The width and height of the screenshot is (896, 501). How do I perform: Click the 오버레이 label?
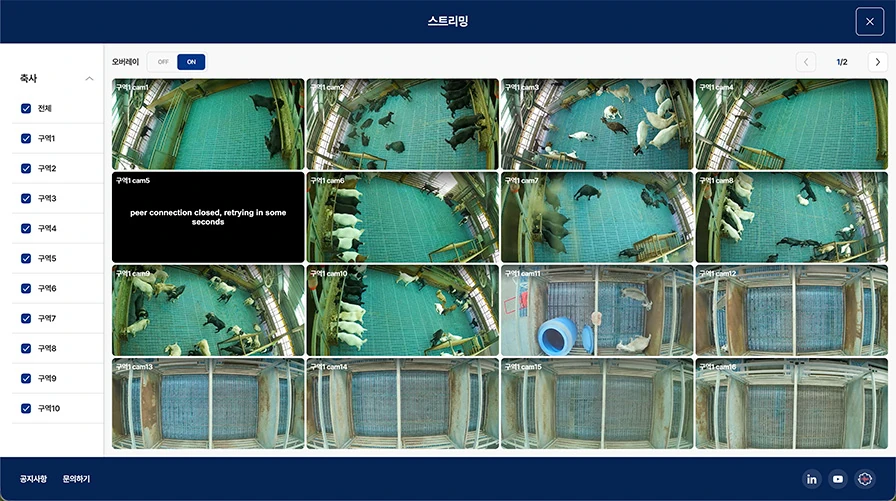pyautogui.click(x=125, y=62)
